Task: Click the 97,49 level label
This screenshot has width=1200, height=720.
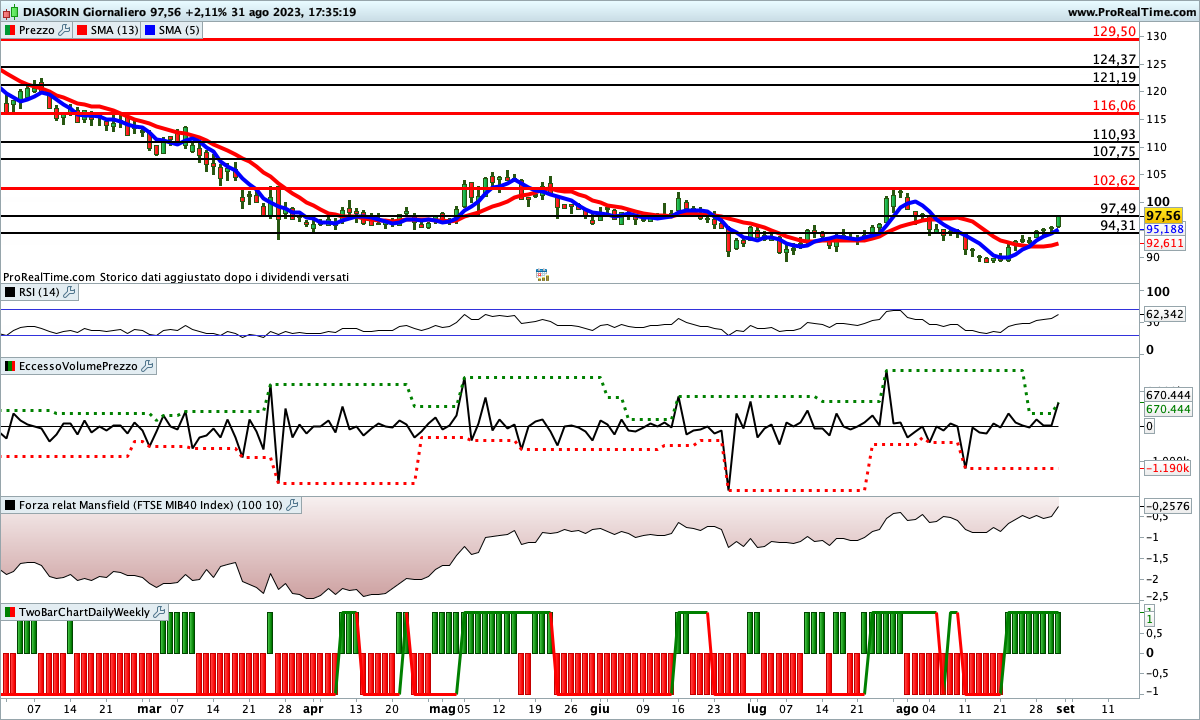Action: [x=1119, y=208]
